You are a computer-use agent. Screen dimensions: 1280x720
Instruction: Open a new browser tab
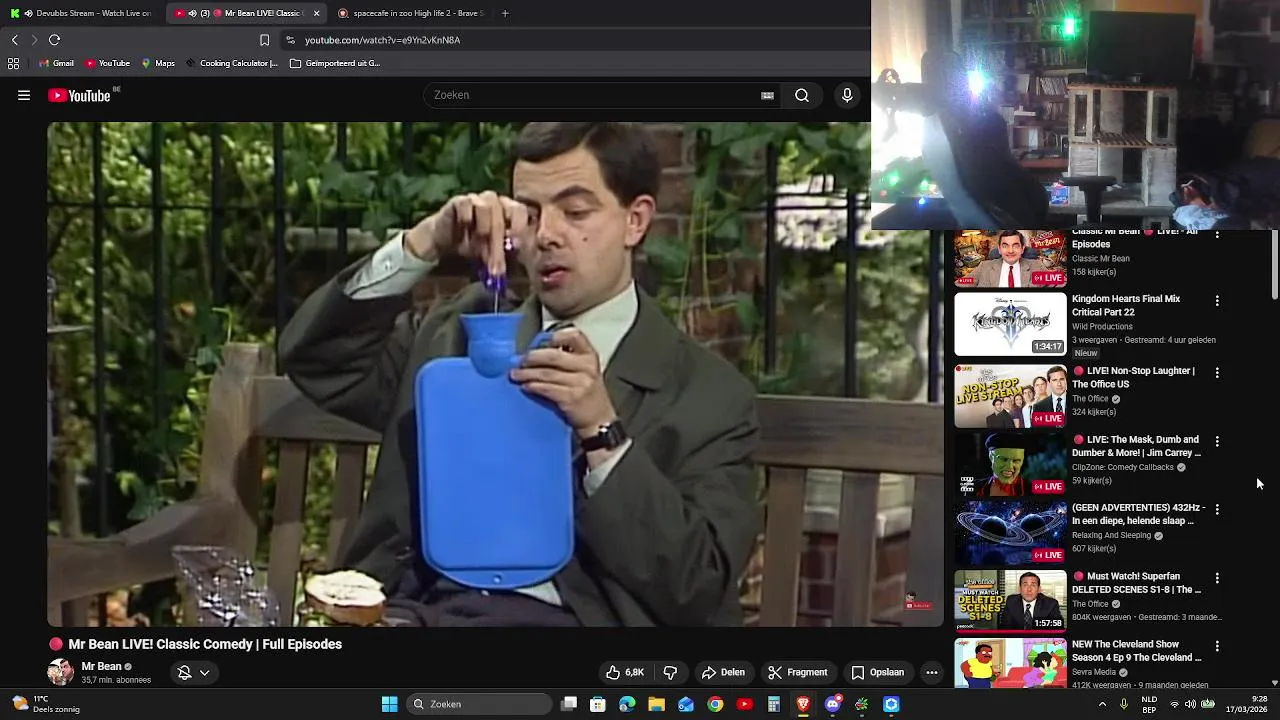click(505, 13)
